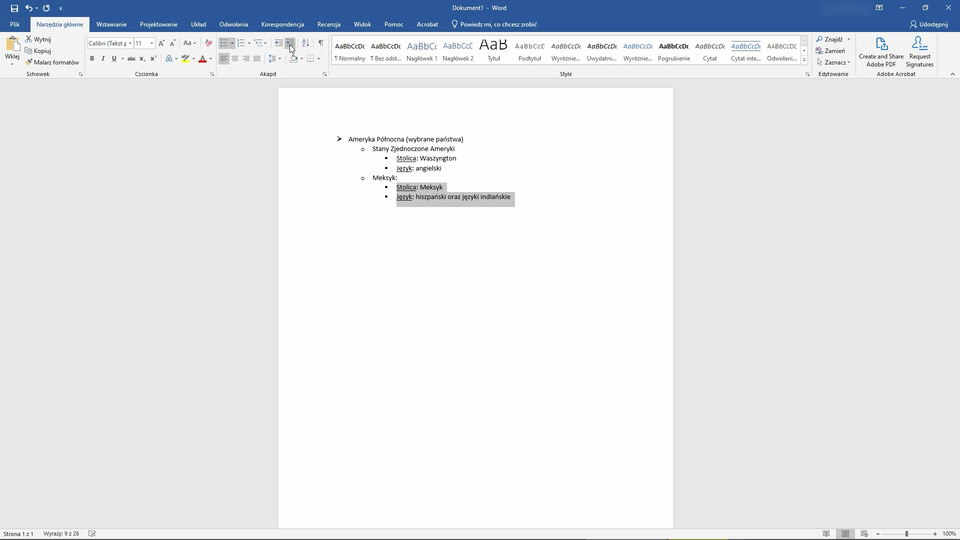Viewport: 960px width, 540px height.
Task: Click the Udostępnij share button
Action: tap(928, 24)
